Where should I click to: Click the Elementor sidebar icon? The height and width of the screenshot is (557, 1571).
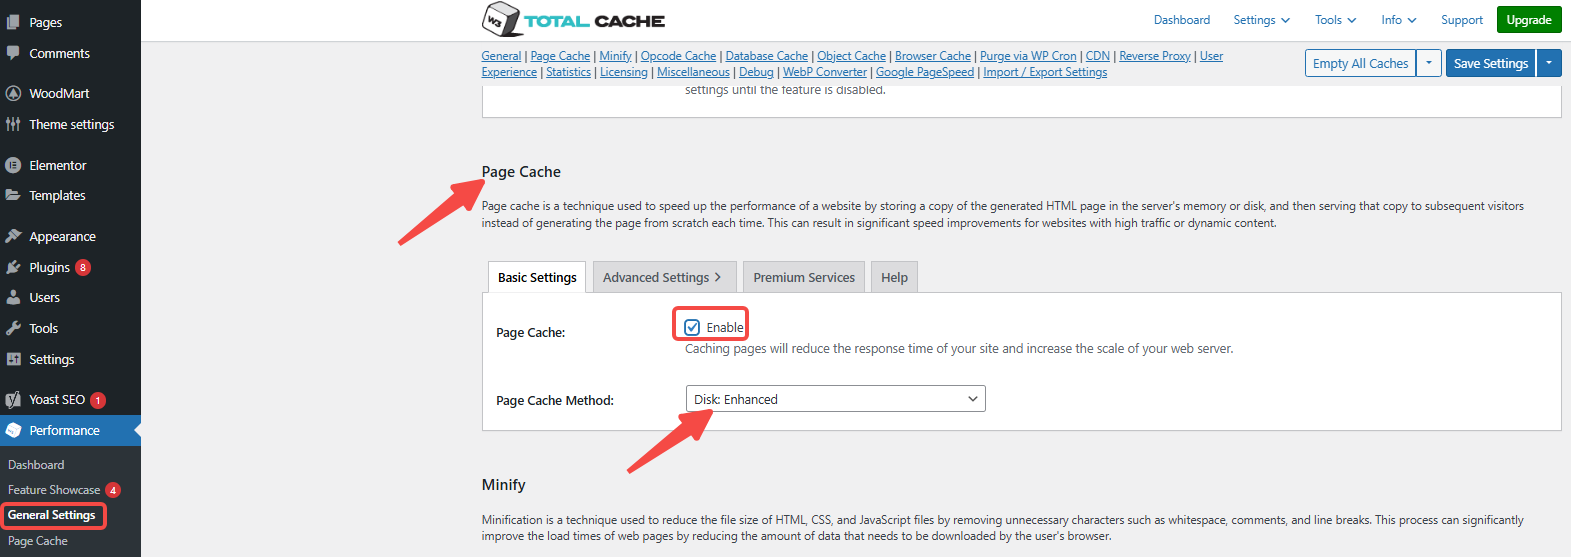pyautogui.click(x=13, y=165)
